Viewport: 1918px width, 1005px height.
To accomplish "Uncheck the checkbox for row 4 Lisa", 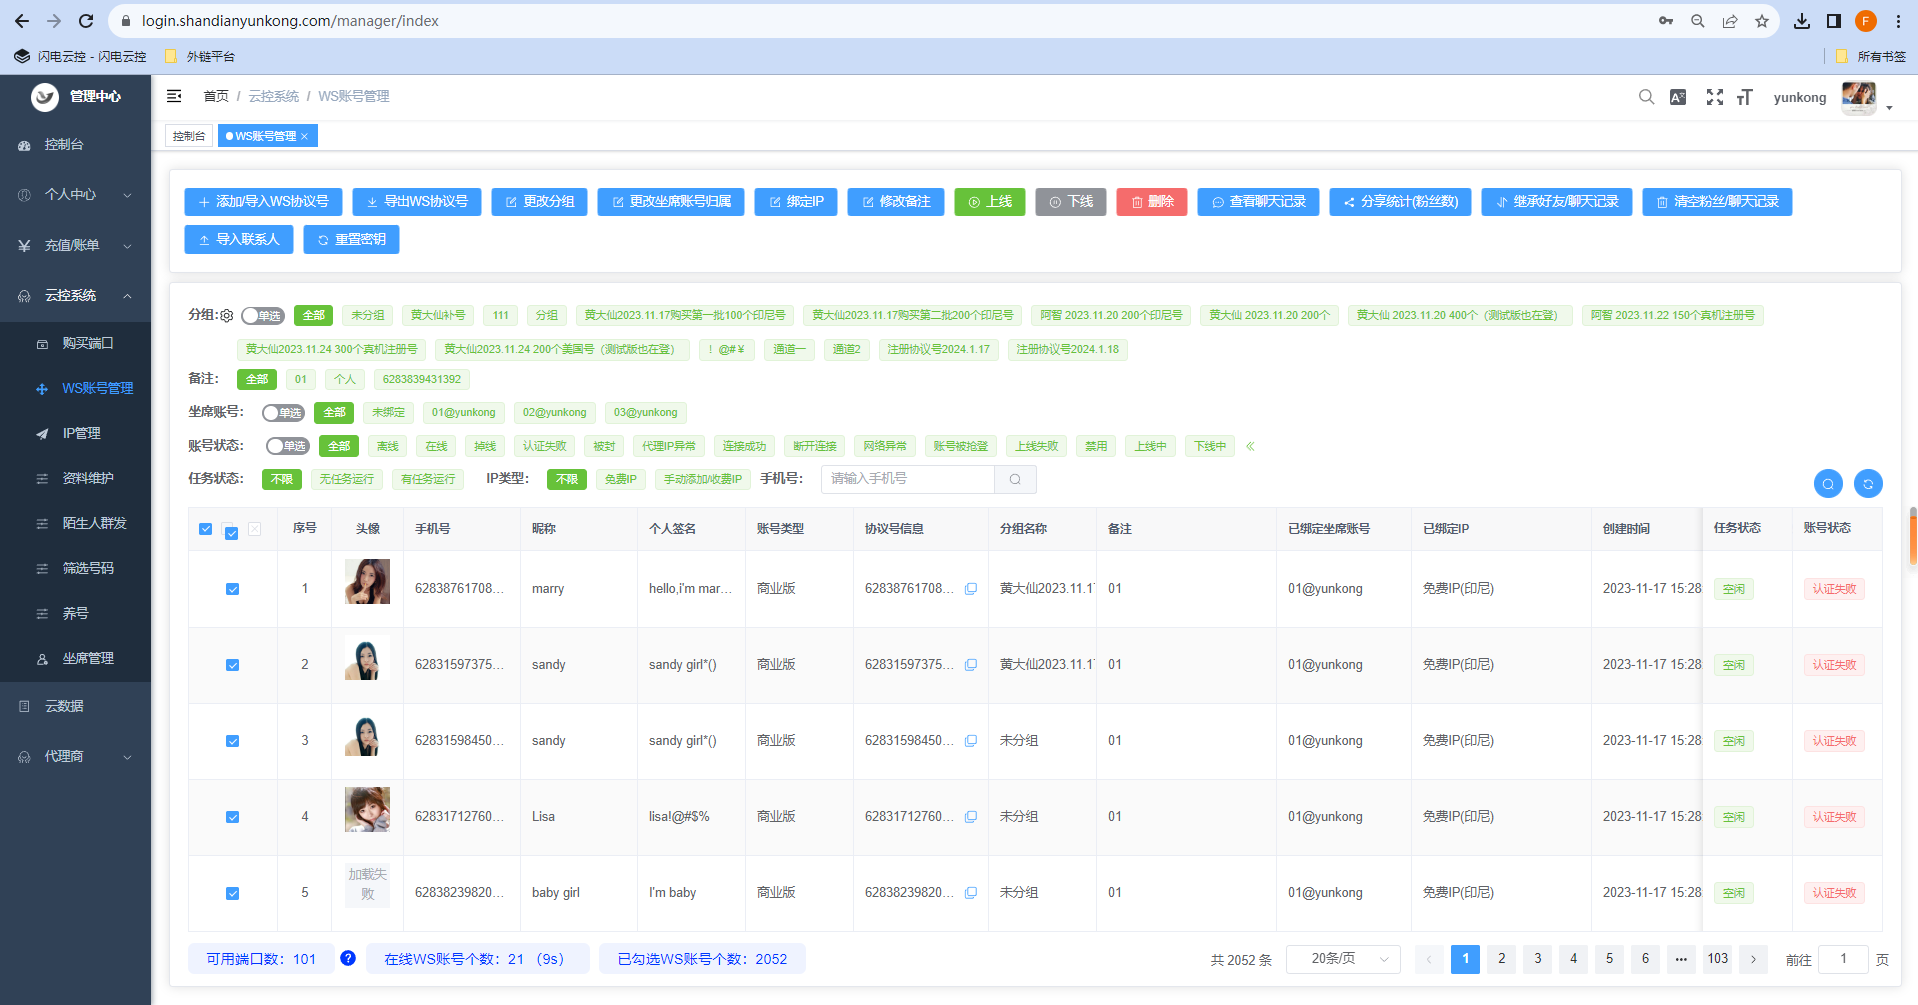I will pyautogui.click(x=232, y=817).
